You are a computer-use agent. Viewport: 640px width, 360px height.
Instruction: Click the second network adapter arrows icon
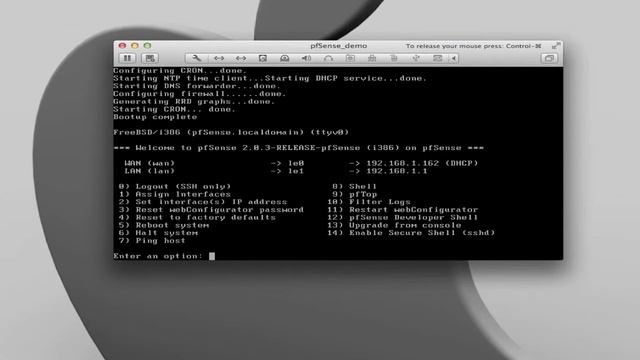coord(241,58)
